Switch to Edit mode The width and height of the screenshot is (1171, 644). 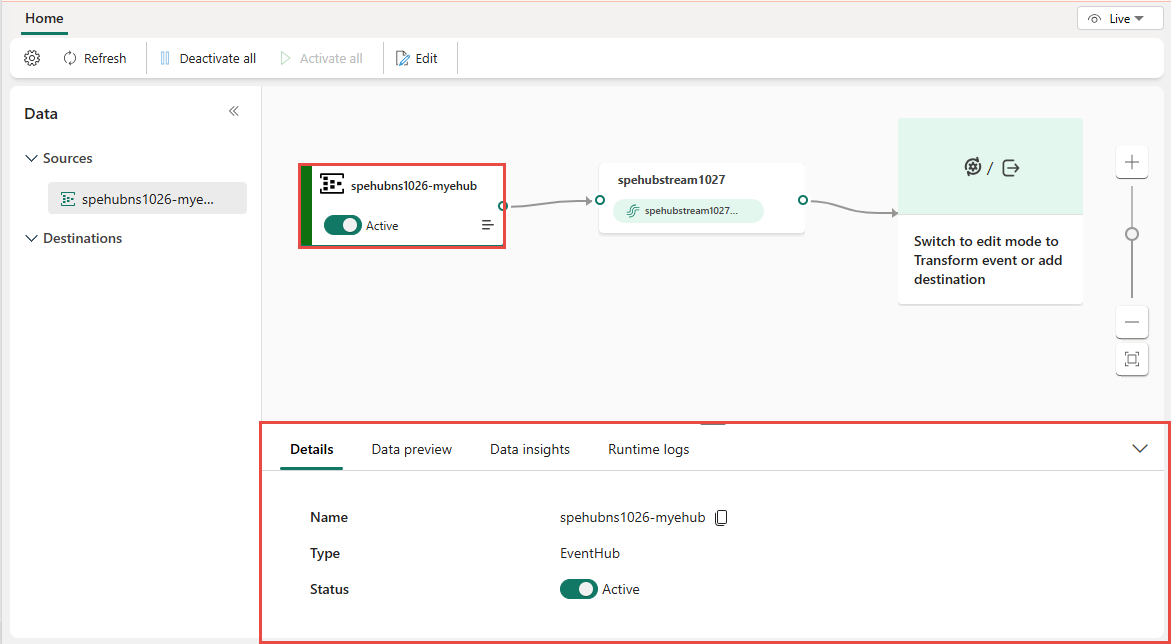pos(417,58)
